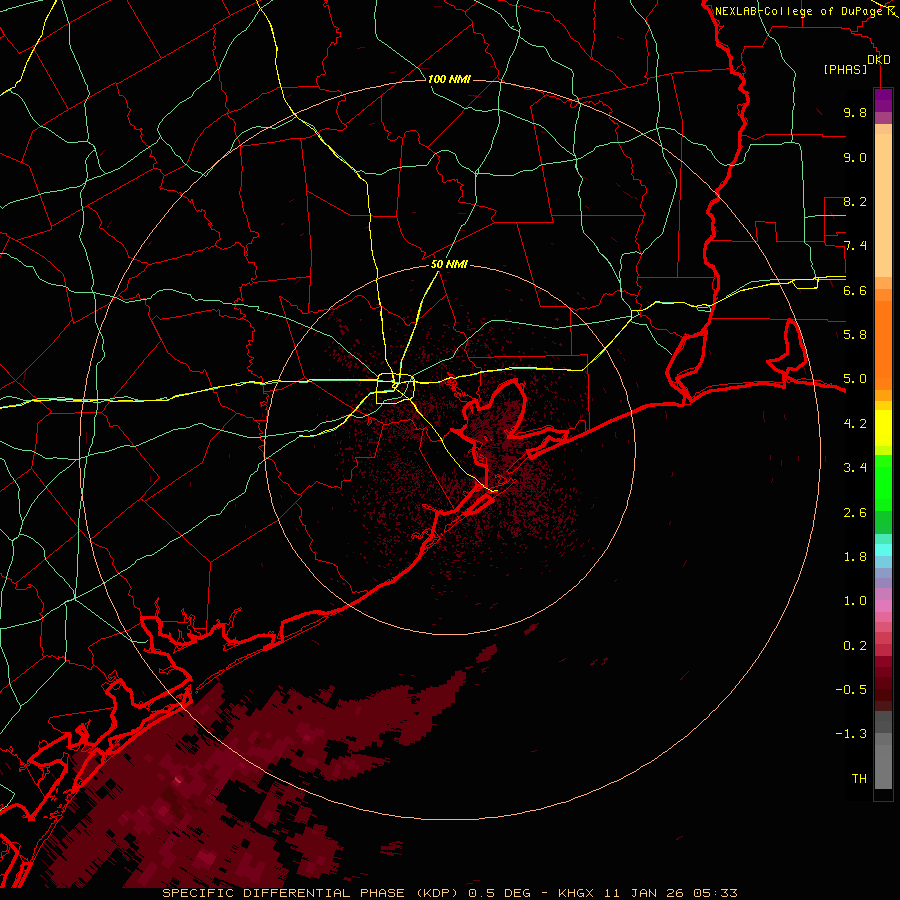Click the 4.2 legend value
This screenshot has width=900, height=900.
(855, 424)
